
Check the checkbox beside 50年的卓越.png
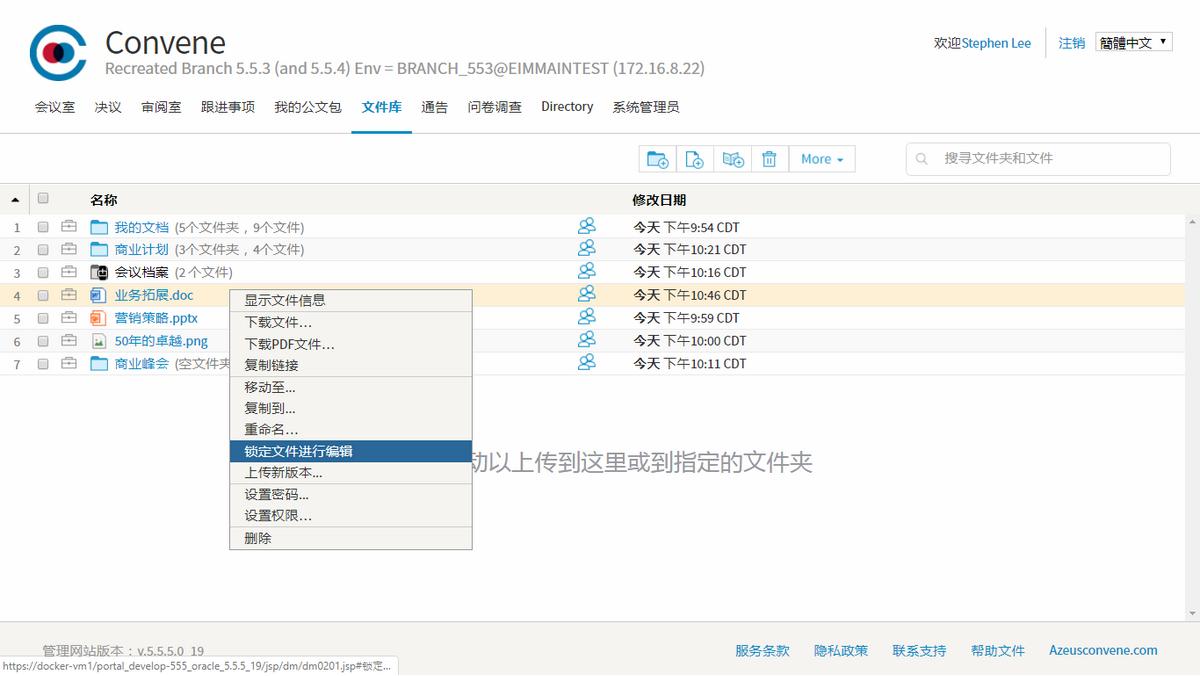pos(42,340)
